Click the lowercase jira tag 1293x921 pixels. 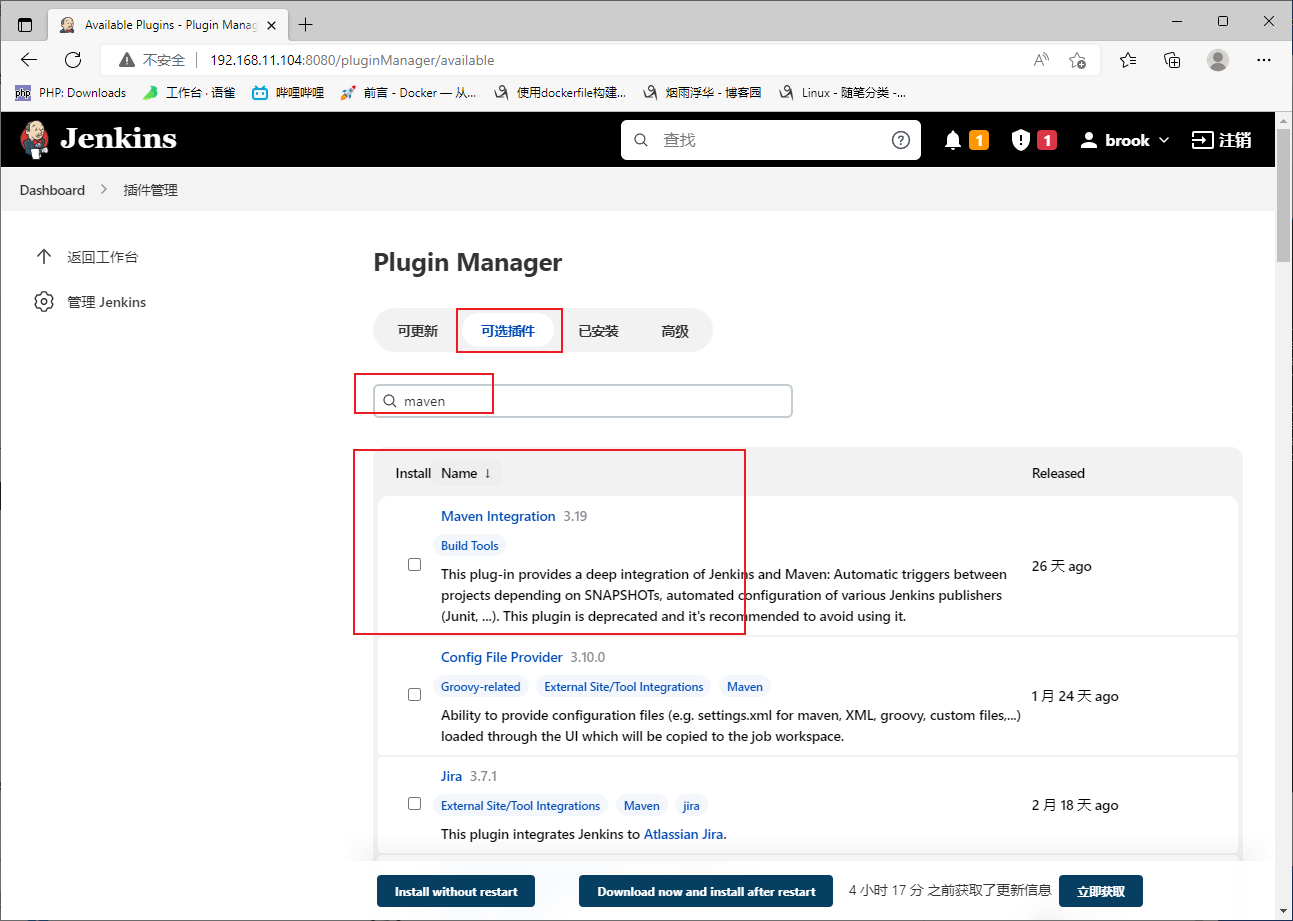coord(691,806)
